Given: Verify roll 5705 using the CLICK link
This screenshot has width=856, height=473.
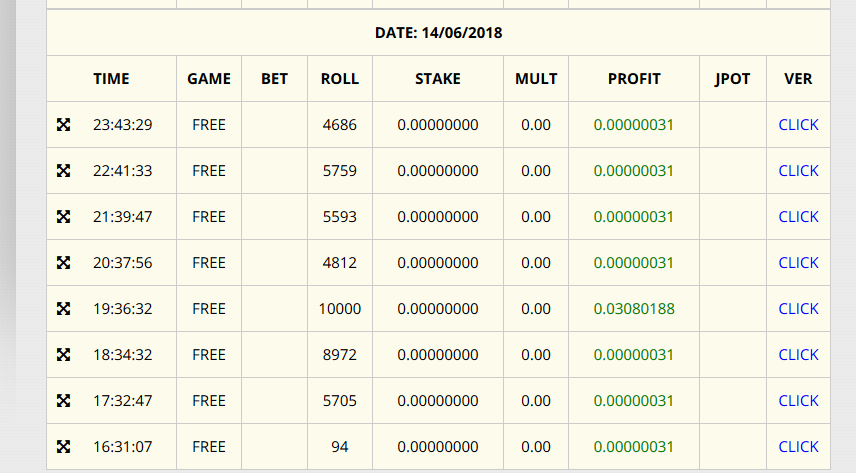Looking at the screenshot, I should [x=798, y=401].
